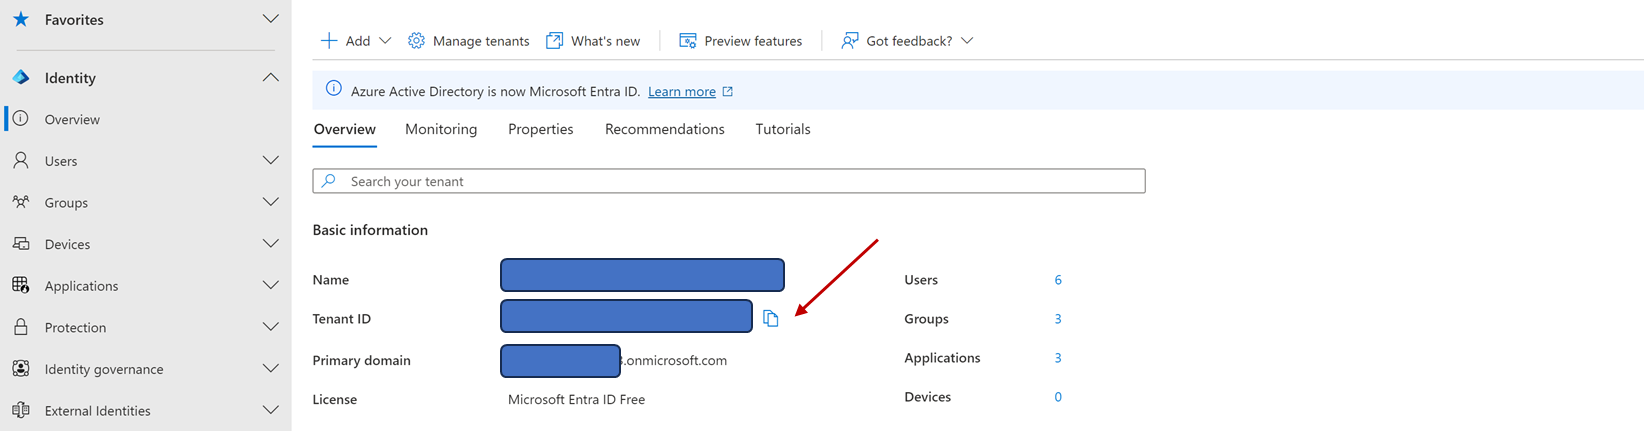Collapse the Identity section
Image resolution: width=1644 pixels, height=431 pixels.
click(x=270, y=78)
